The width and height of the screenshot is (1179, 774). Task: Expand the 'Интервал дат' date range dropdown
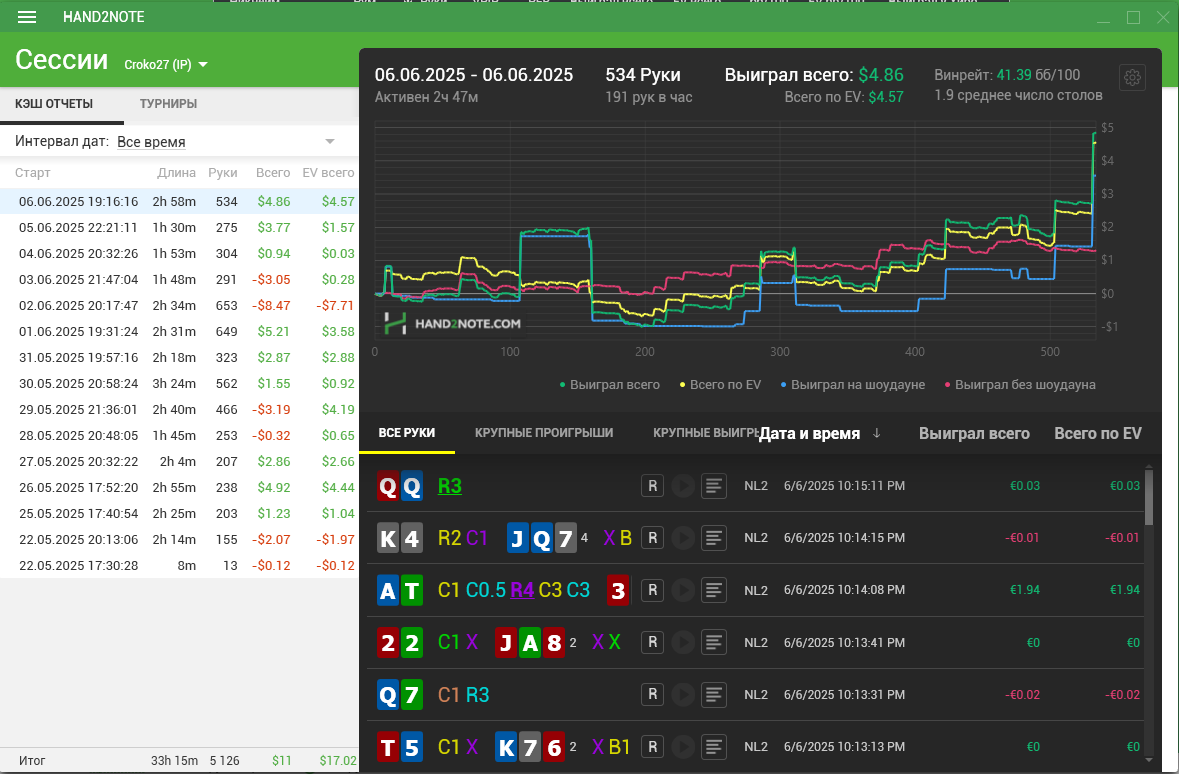tap(226, 141)
